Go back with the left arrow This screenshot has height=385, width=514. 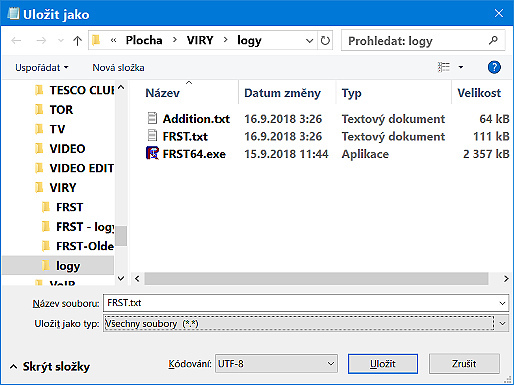click(x=16, y=41)
